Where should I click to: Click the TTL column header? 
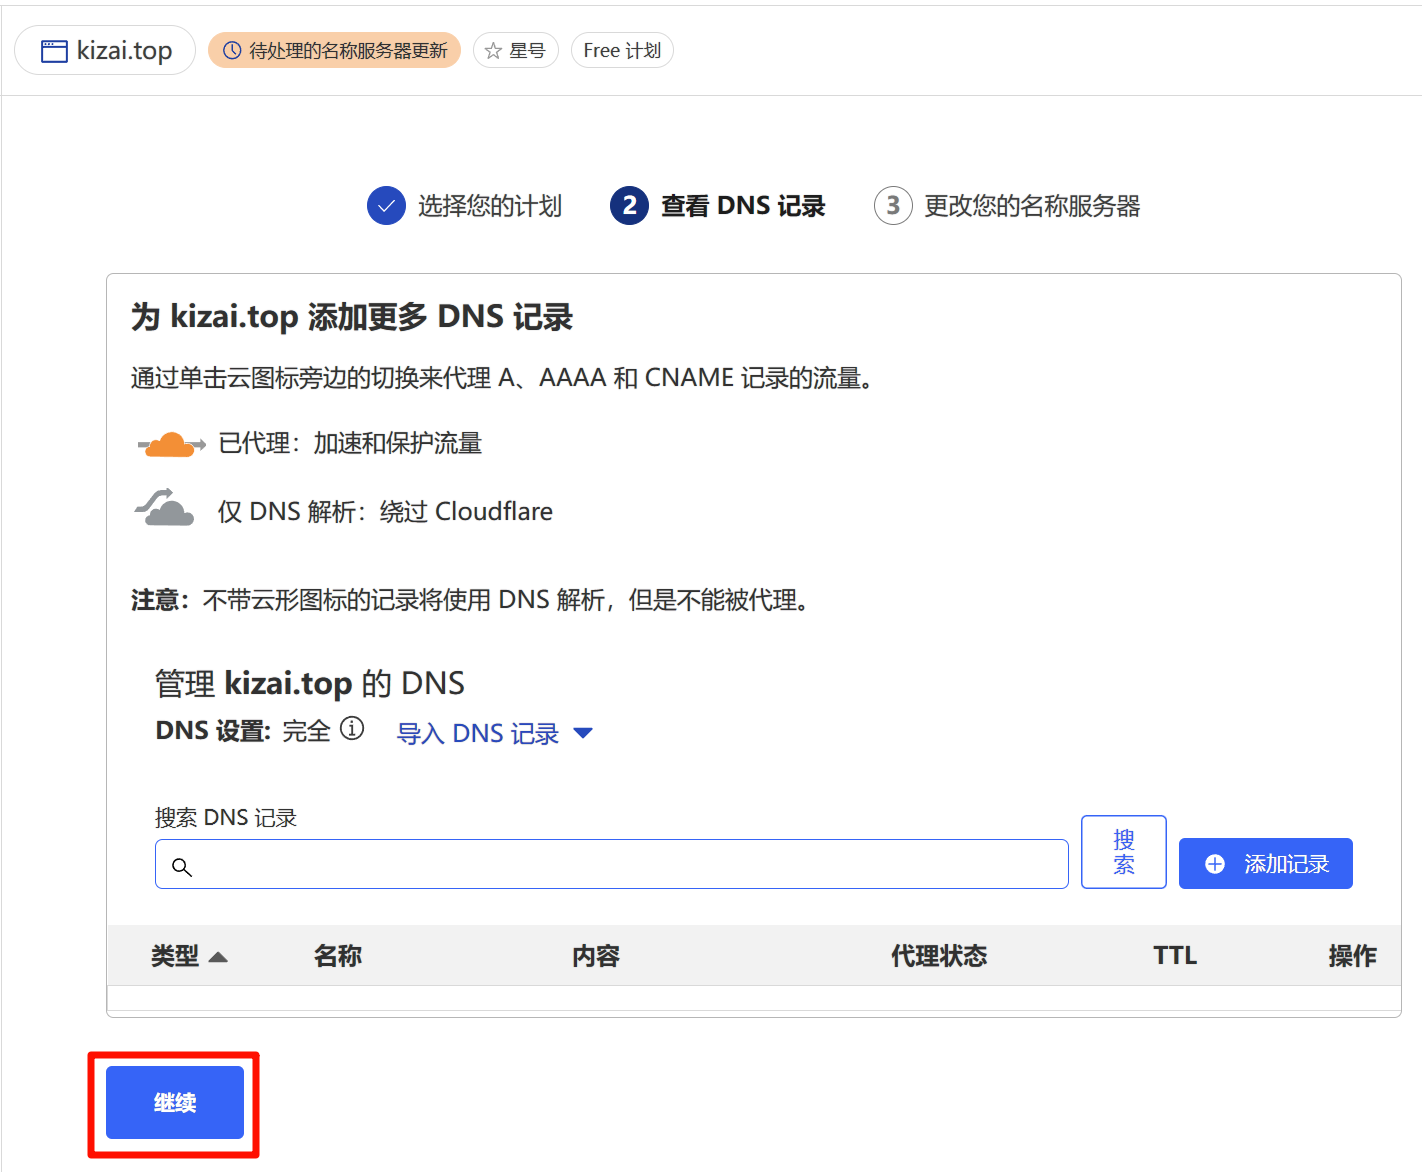(x=1175, y=956)
